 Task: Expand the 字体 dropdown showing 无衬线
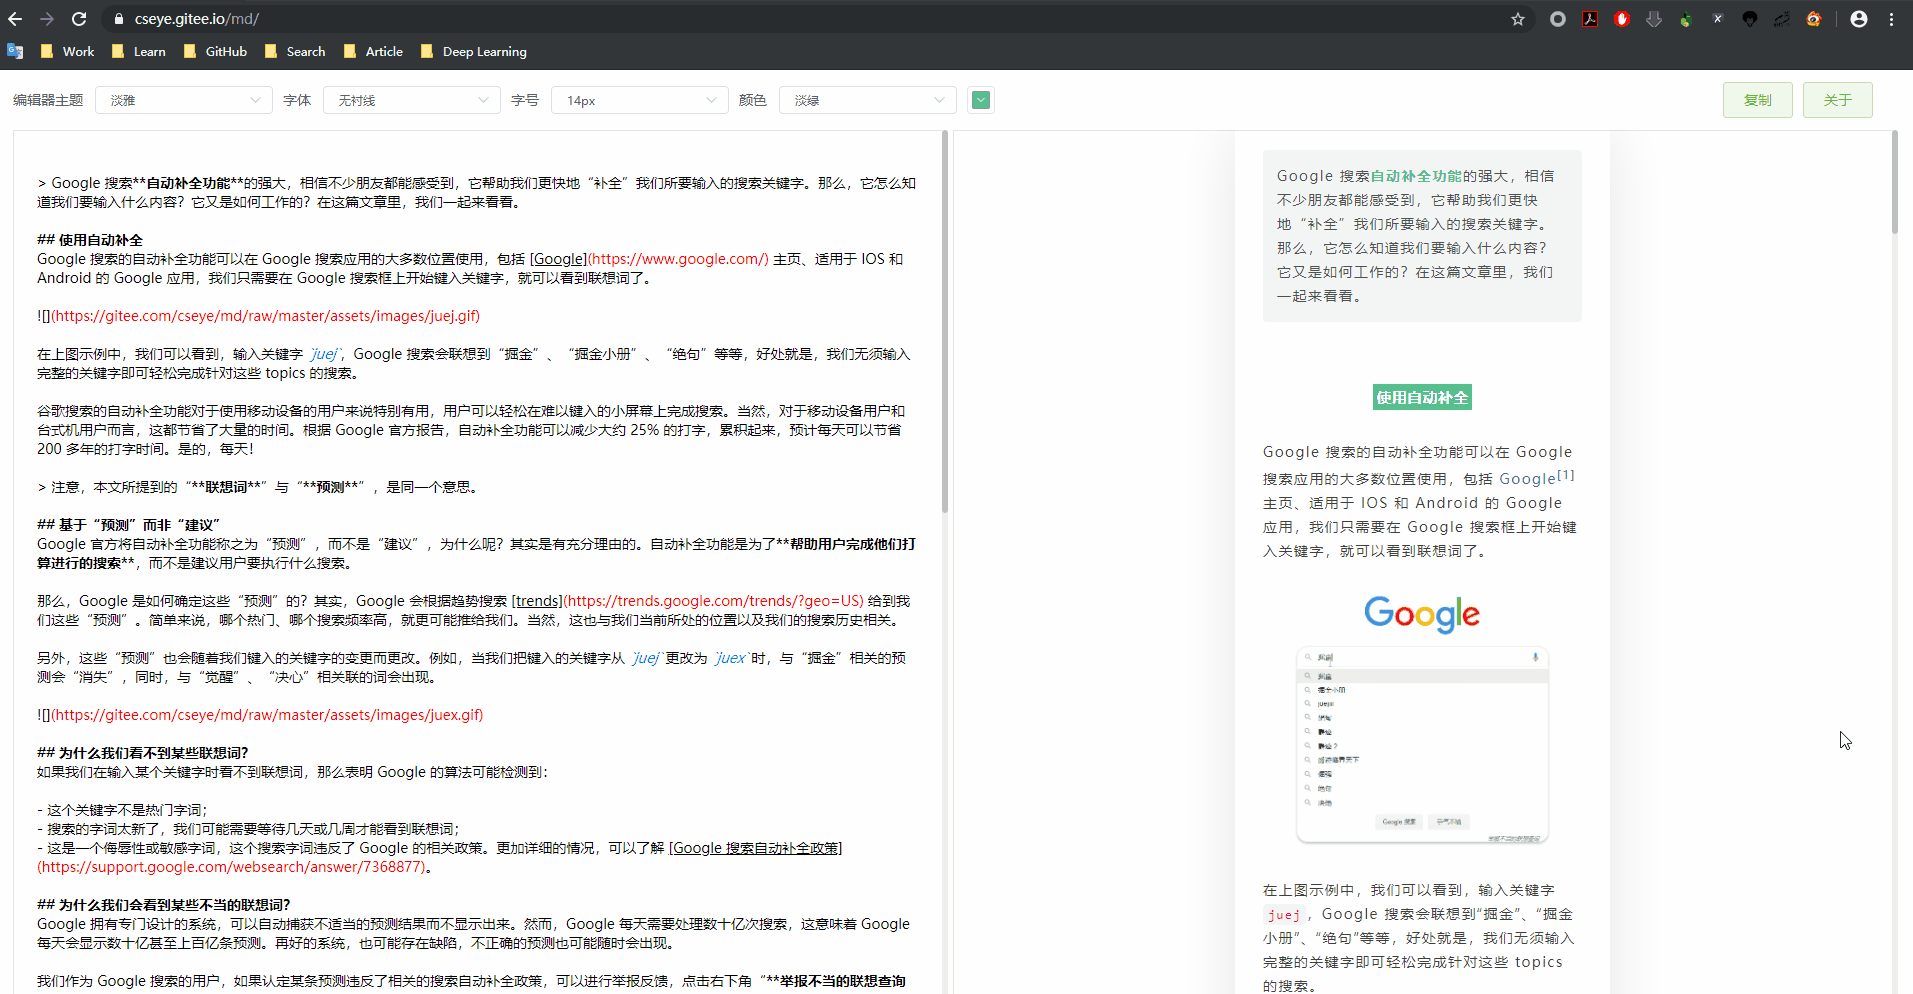[x=412, y=100]
